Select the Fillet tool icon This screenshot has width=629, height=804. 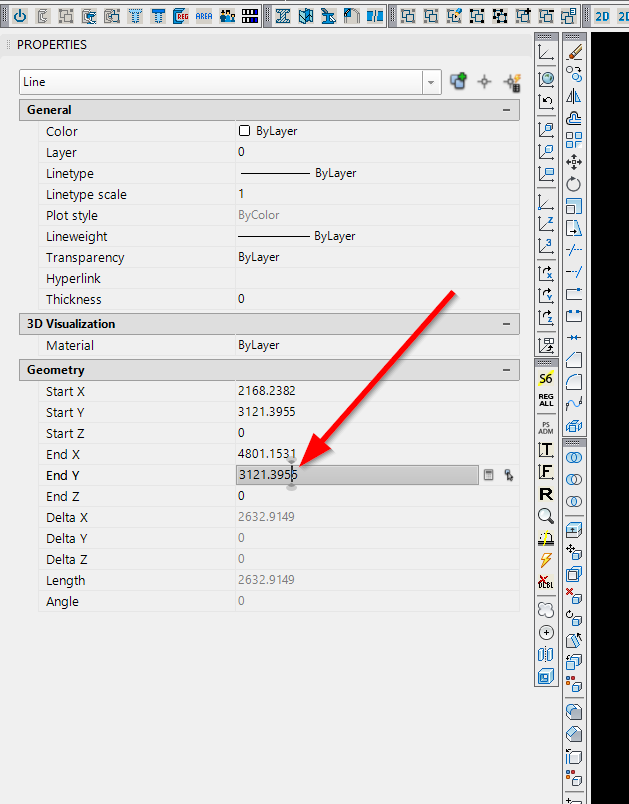(x=574, y=382)
